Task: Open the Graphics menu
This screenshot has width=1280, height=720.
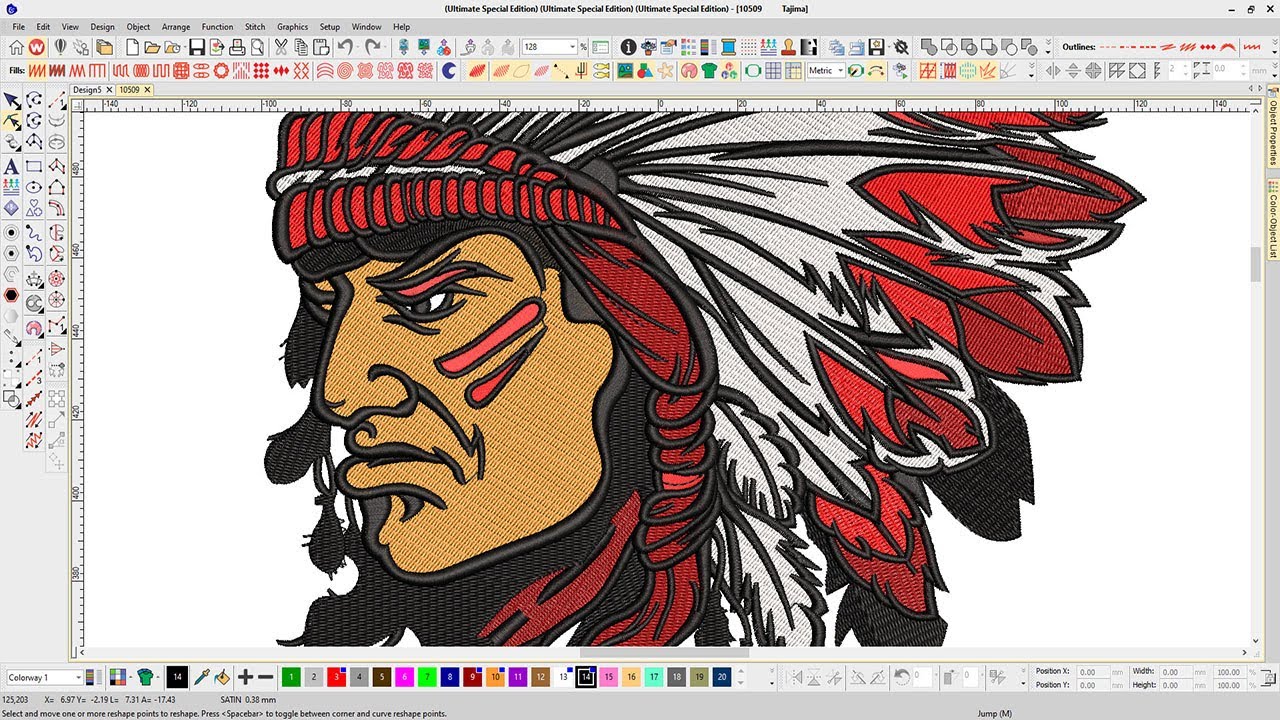Action: (293, 27)
